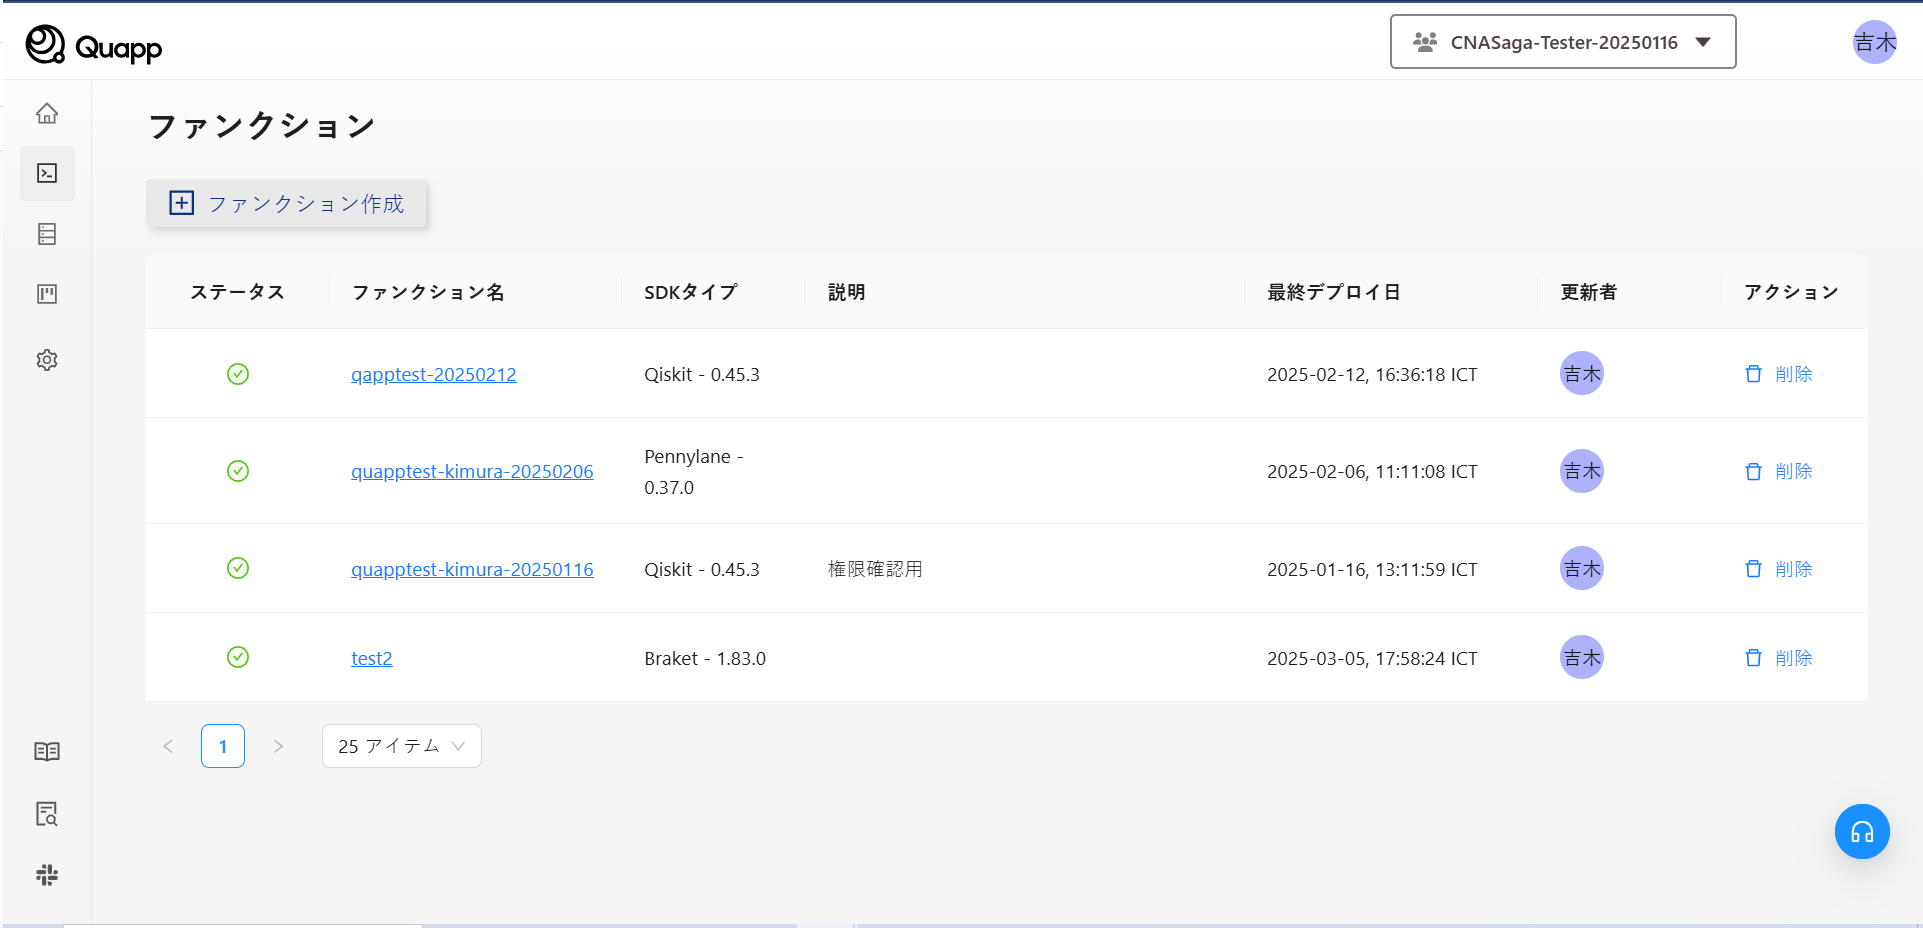This screenshot has width=1923, height=928.
Task: Open the settings gear icon
Action: pyautogui.click(x=47, y=360)
